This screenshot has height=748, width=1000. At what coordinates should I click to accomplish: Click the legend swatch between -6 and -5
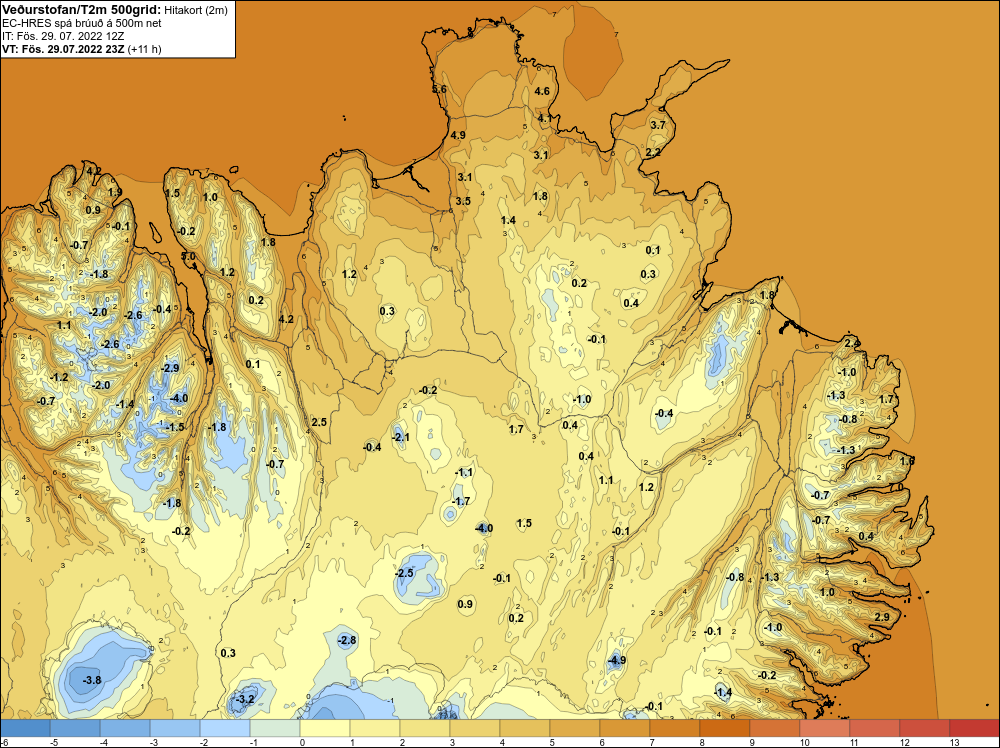pyautogui.click(x=25, y=728)
